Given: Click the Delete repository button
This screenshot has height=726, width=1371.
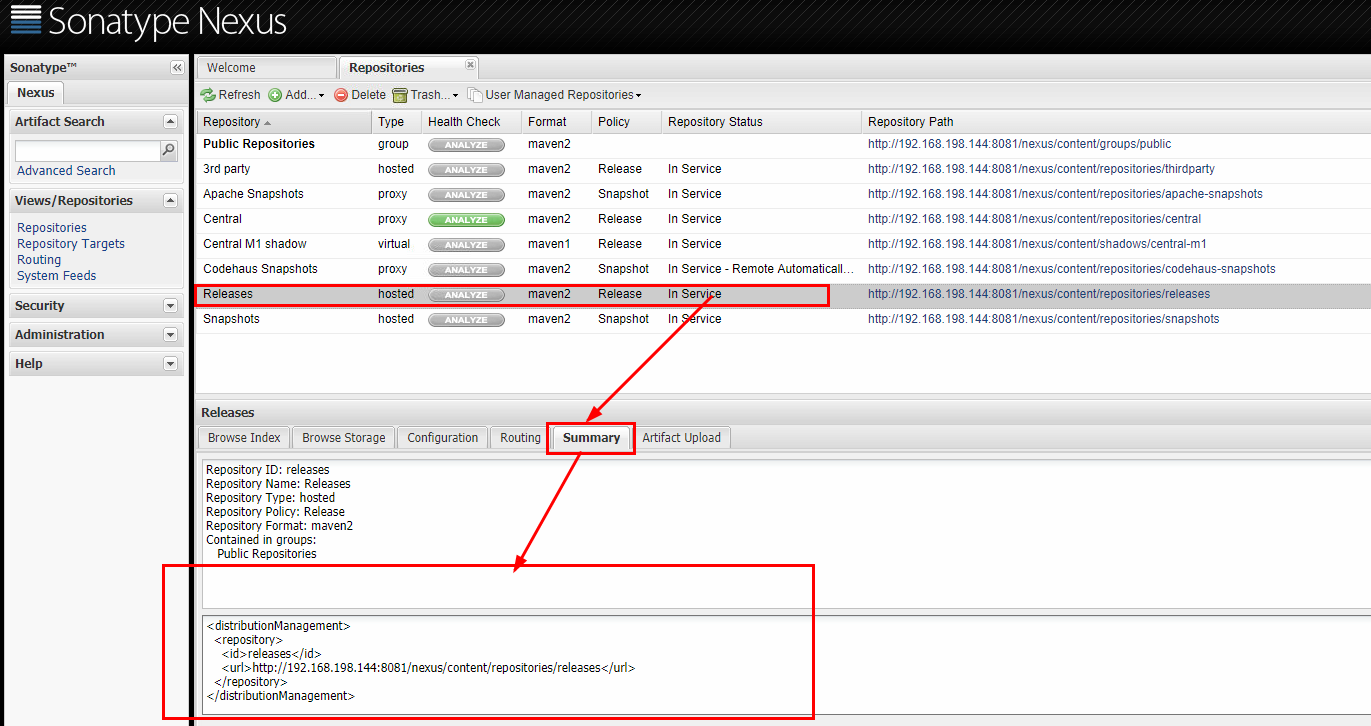Looking at the screenshot, I should coord(360,95).
